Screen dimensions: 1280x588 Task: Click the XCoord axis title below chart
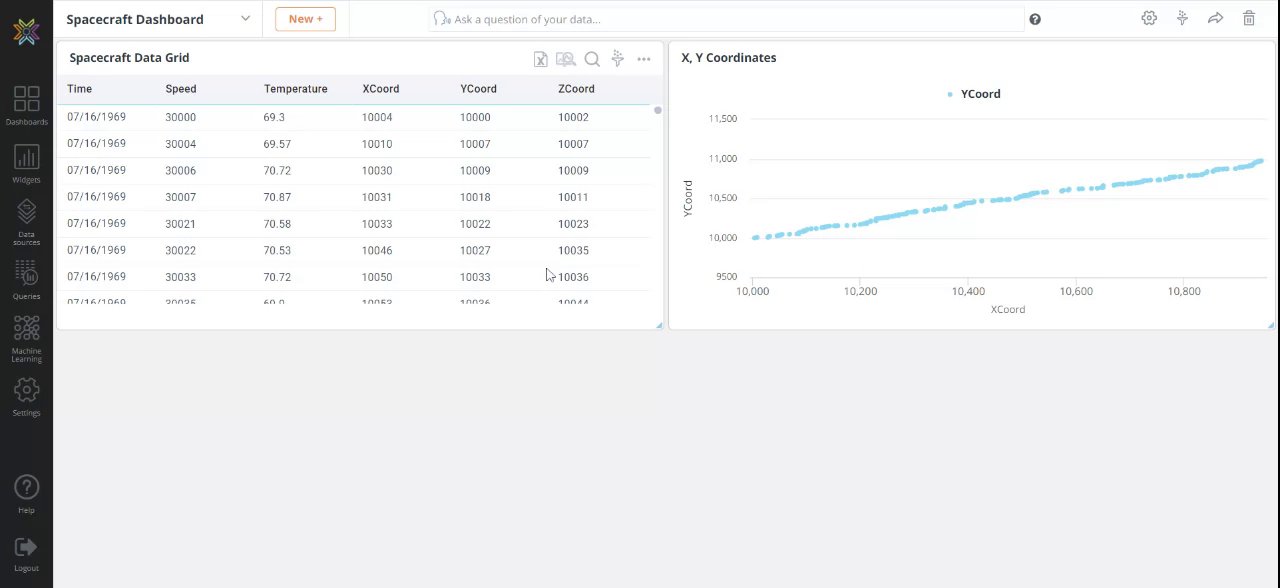click(x=1008, y=310)
